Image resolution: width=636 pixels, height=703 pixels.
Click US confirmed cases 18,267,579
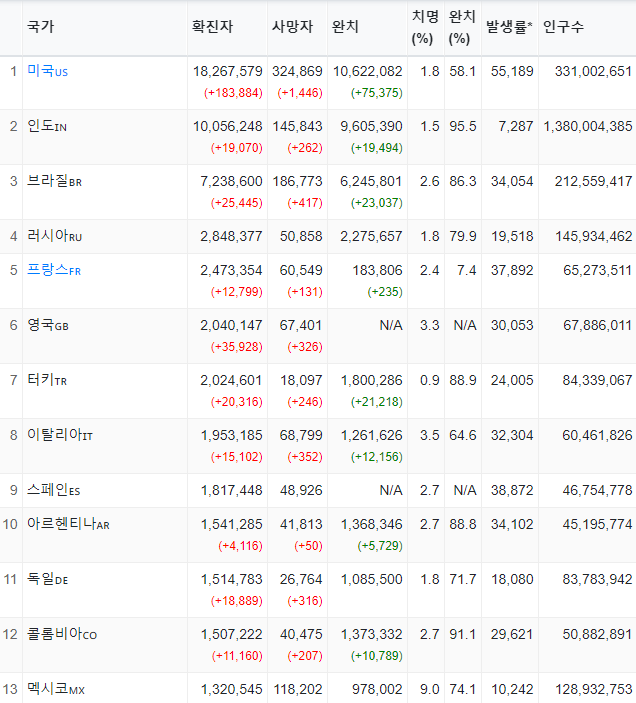(x=228, y=71)
